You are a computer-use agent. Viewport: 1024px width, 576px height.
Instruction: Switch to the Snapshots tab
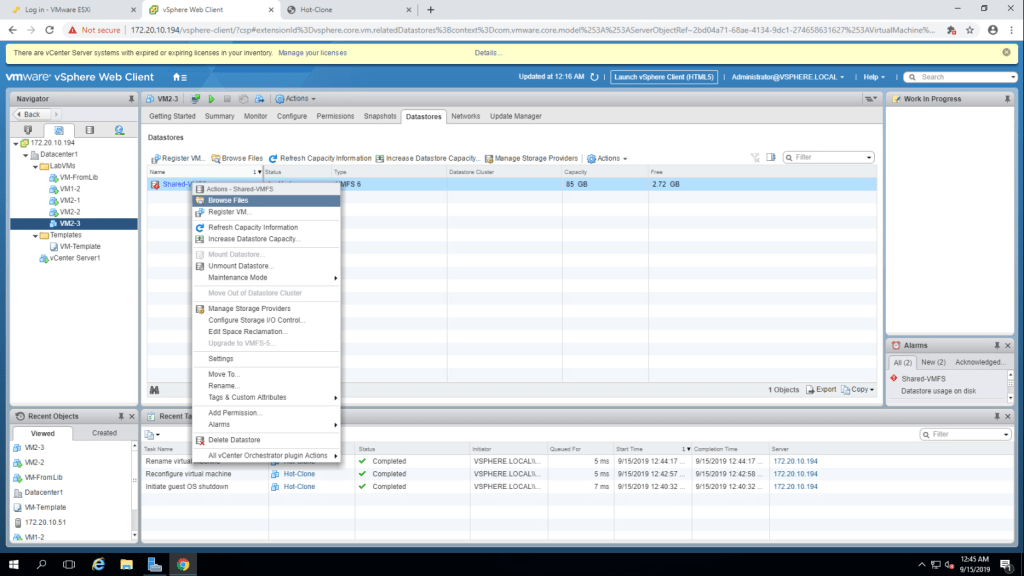pyautogui.click(x=380, y=116)
